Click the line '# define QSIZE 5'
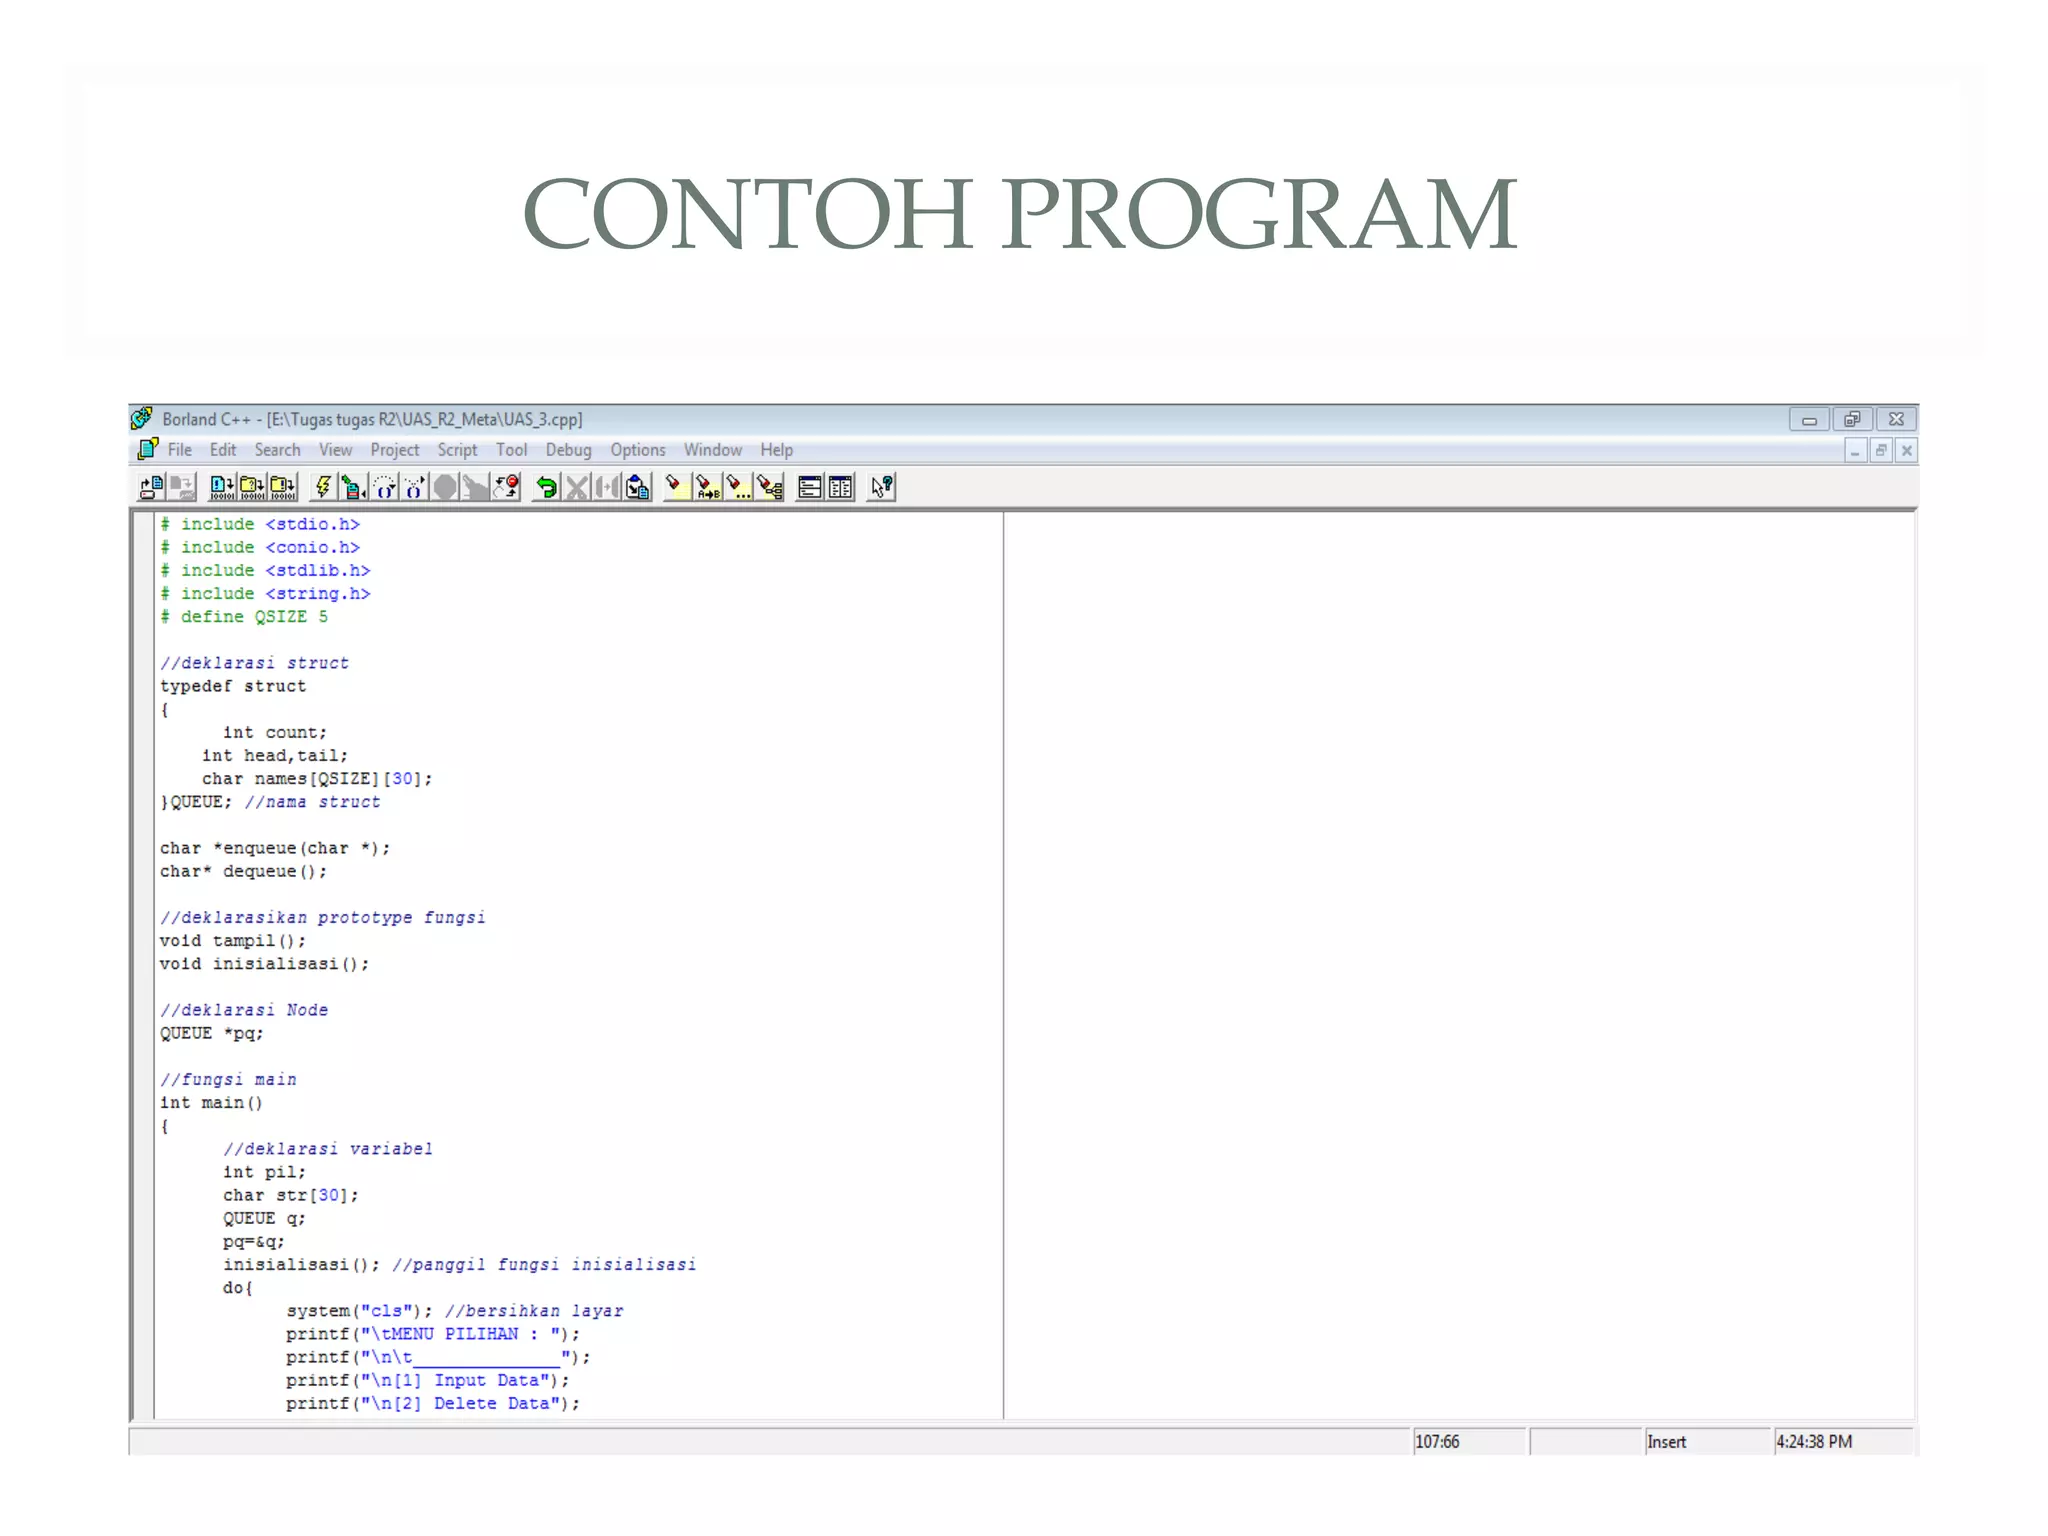This screenshot has width=2048, height=1536. [x=244, y=617]
